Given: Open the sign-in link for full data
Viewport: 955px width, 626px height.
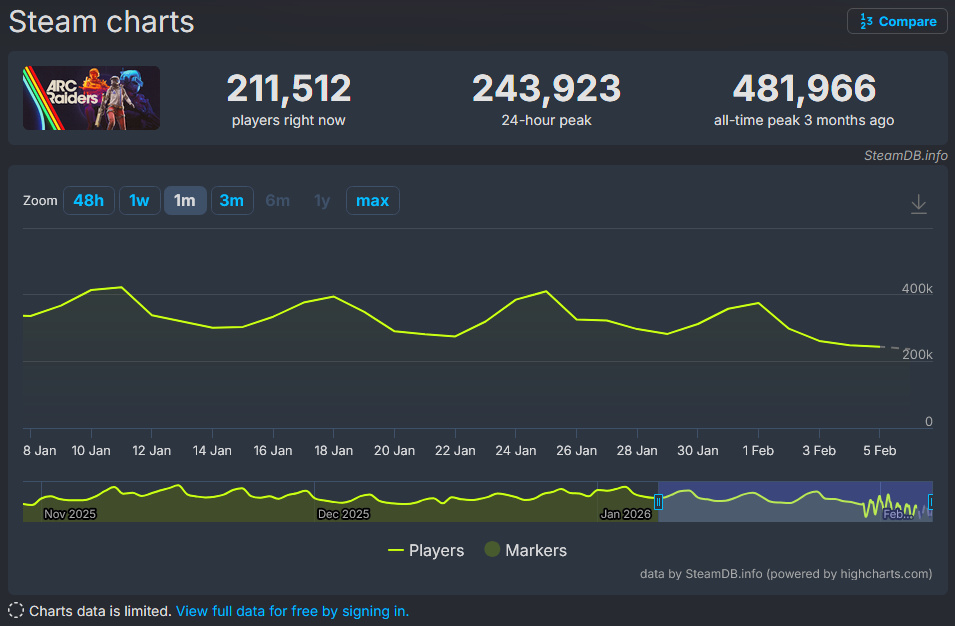Looking at the screenshot, I should 292,611.
